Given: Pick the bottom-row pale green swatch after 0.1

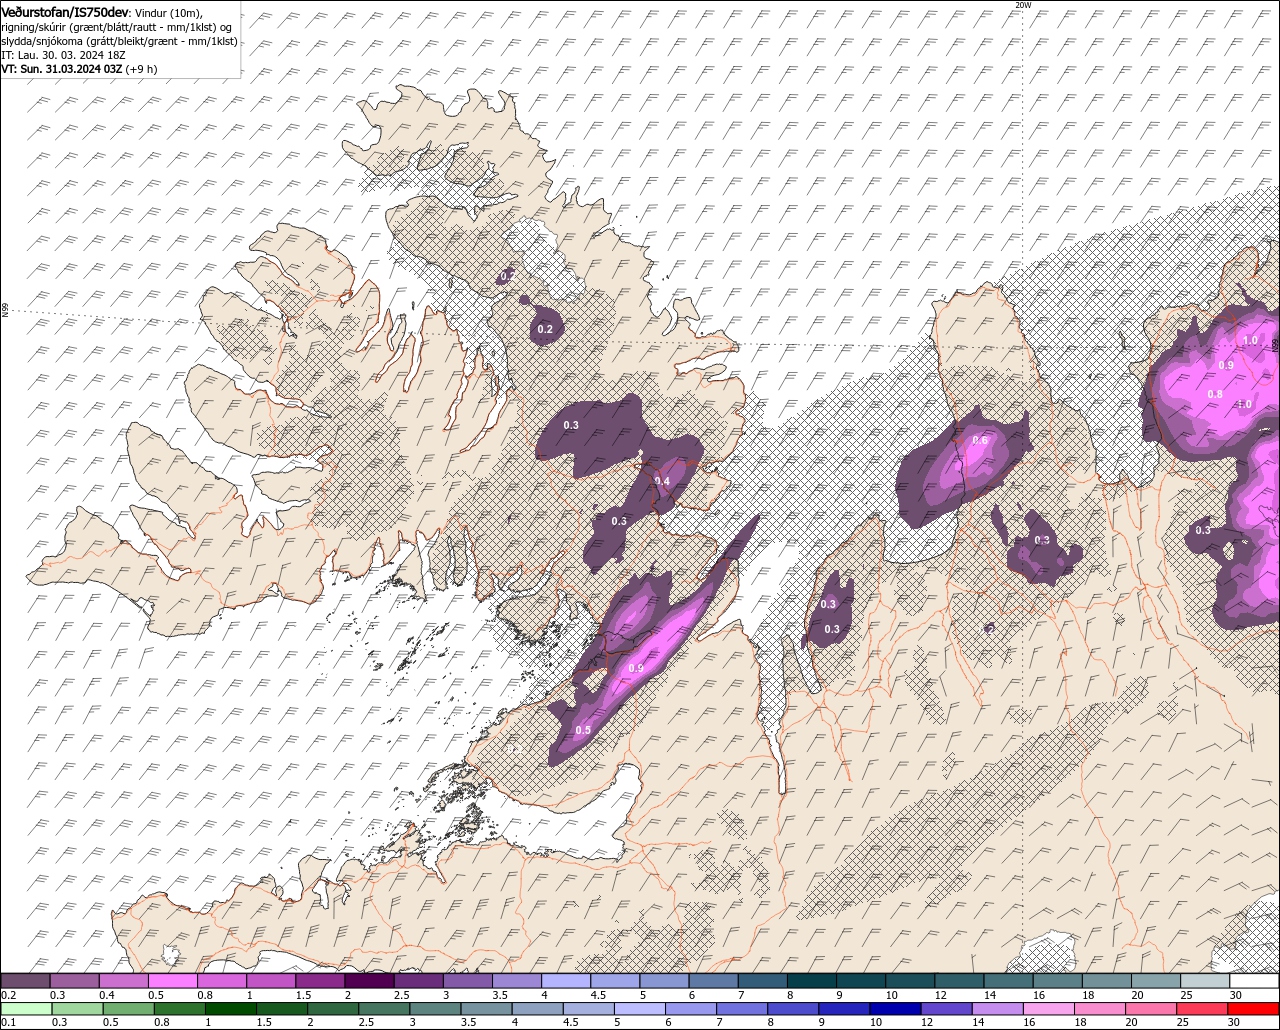Looking at the screenshot, I should point(25,1009).
